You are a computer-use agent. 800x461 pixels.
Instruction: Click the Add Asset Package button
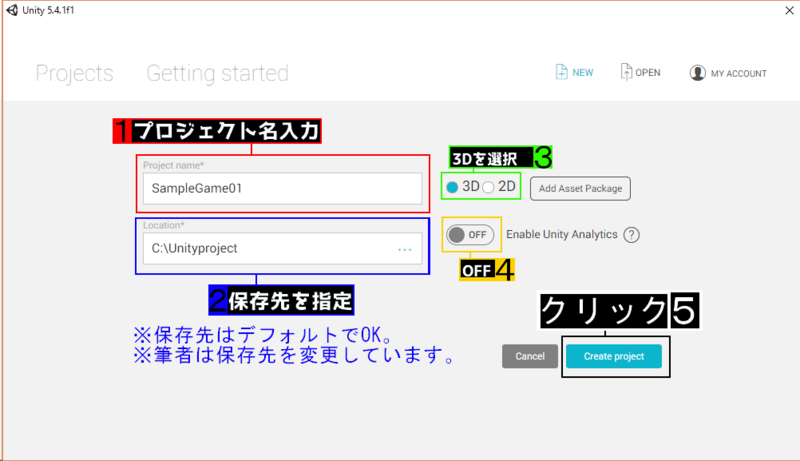(580, 189)
